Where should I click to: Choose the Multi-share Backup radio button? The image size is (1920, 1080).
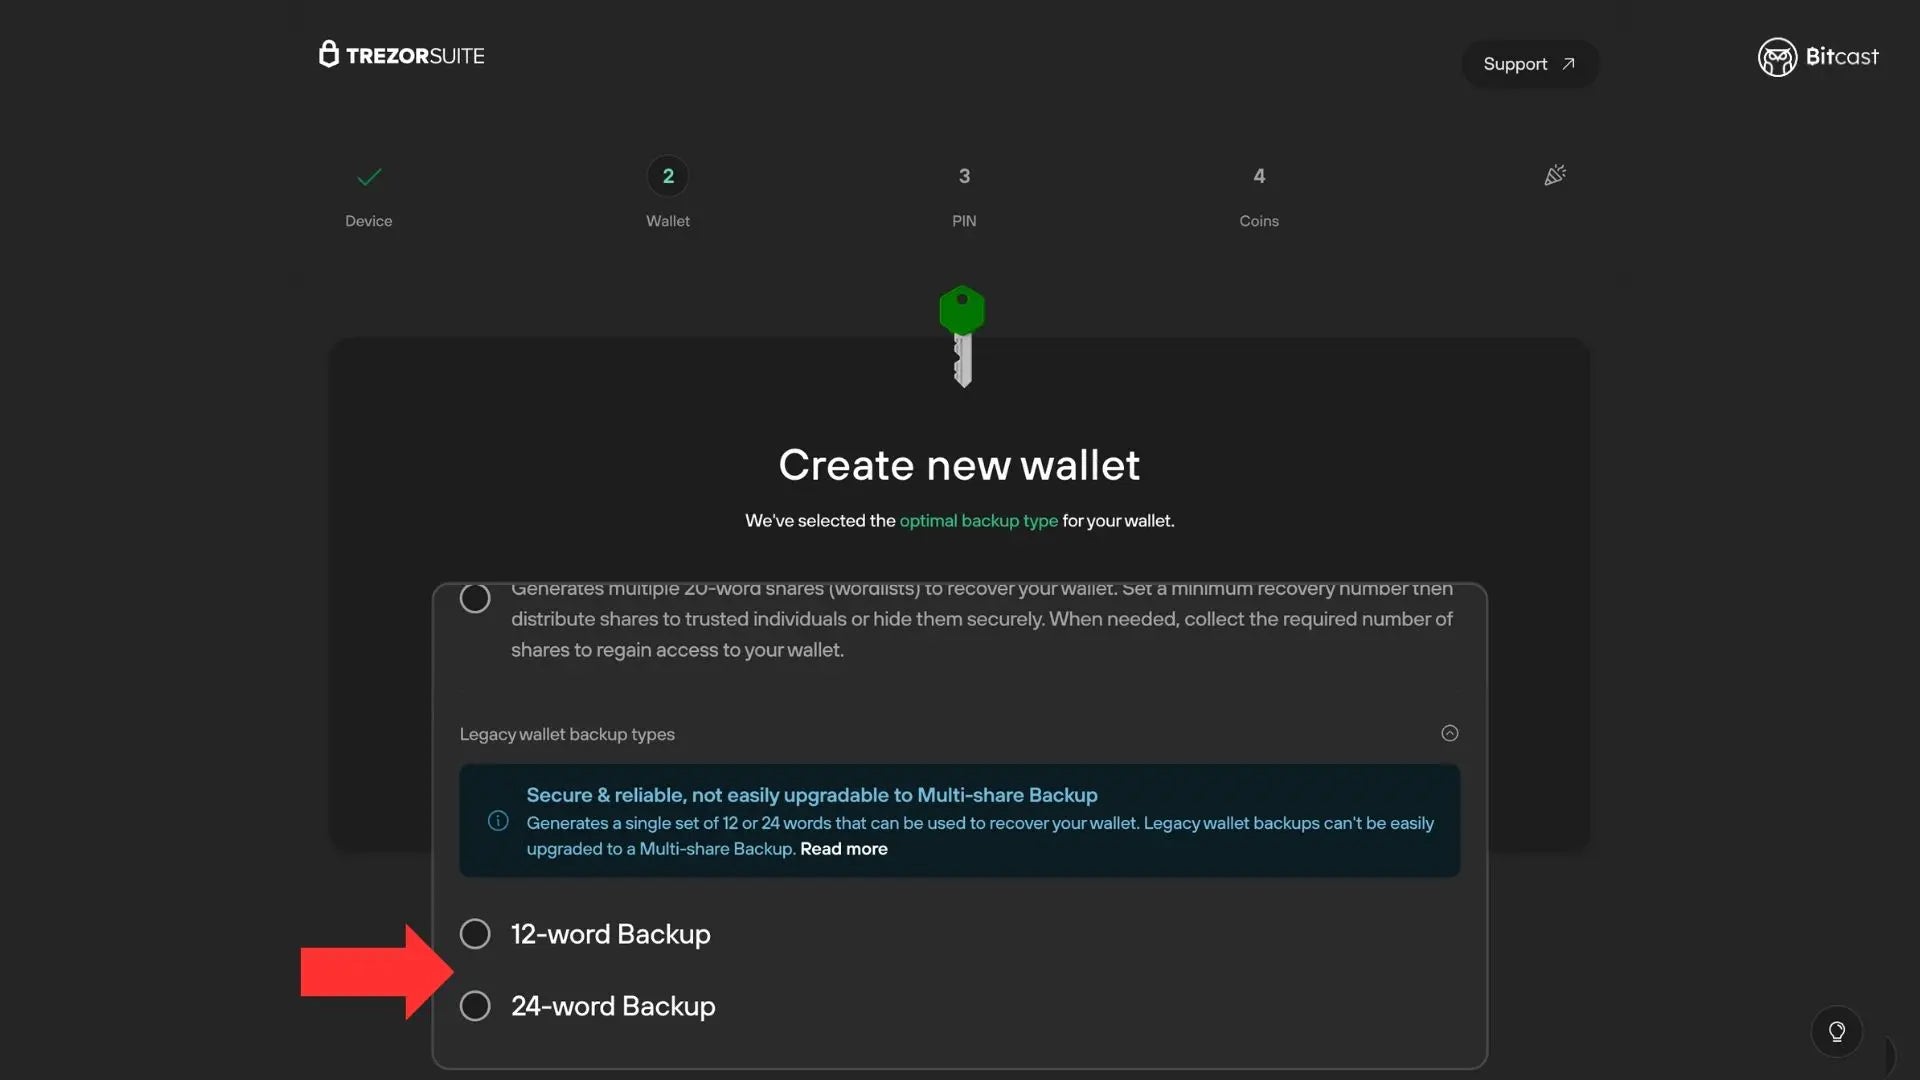click(x=475, y=597)
